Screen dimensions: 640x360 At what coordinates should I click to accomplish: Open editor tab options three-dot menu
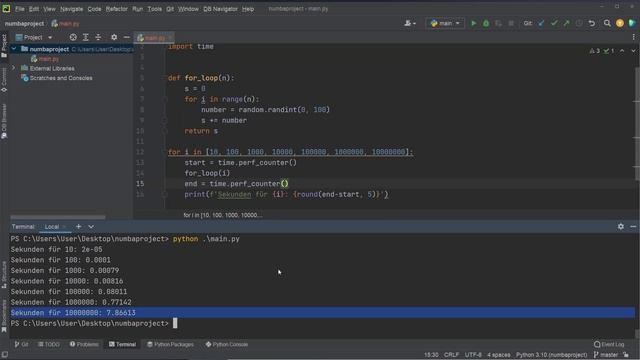coord(633,37)
